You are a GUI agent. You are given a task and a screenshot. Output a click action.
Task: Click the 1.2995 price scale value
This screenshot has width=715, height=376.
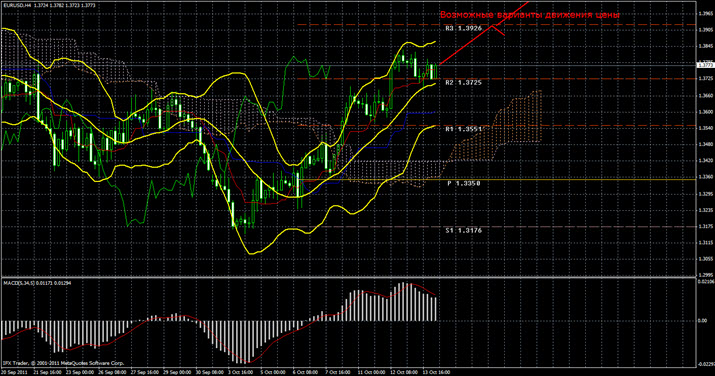point(705,274)
